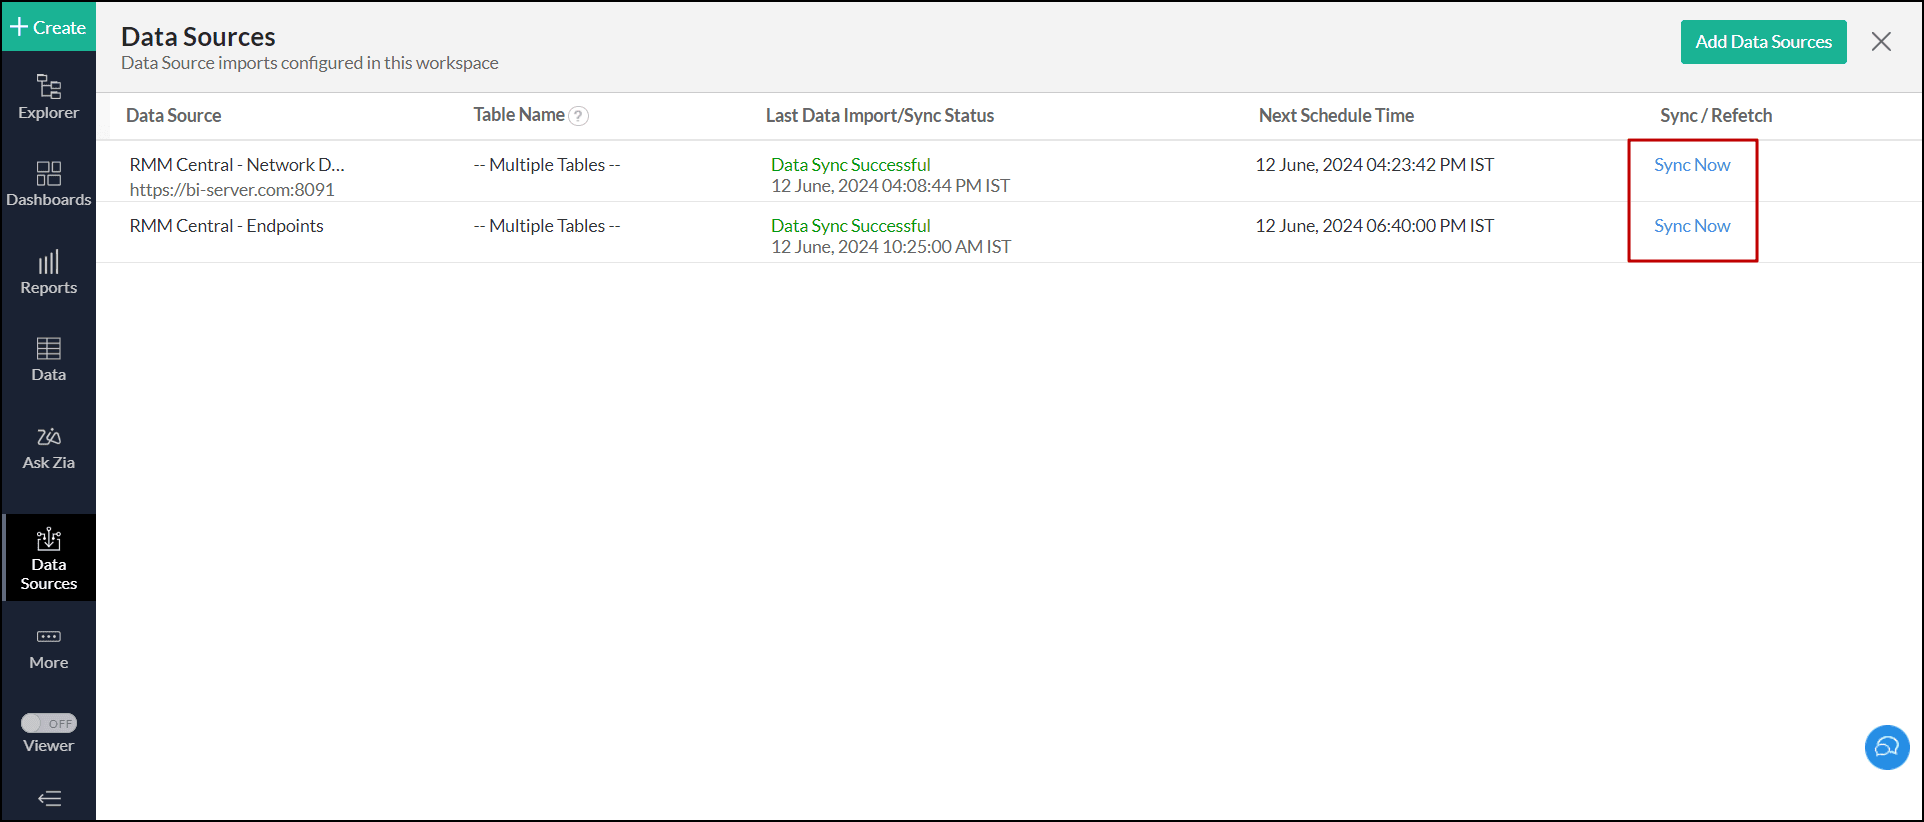Image resolution: width=1924 pixels, height=822 pixels.
Task: Click the https://bi-server.com:8091 URL text
Action: coord(232,190)
